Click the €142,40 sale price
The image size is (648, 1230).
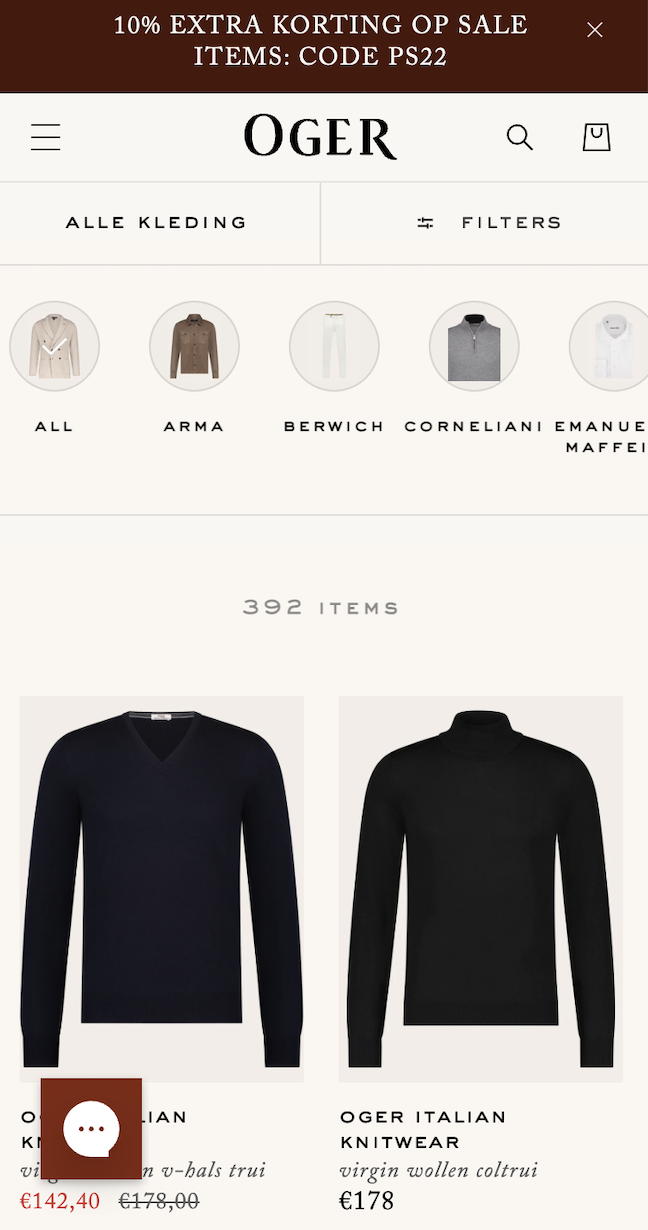pos(60,1201)
